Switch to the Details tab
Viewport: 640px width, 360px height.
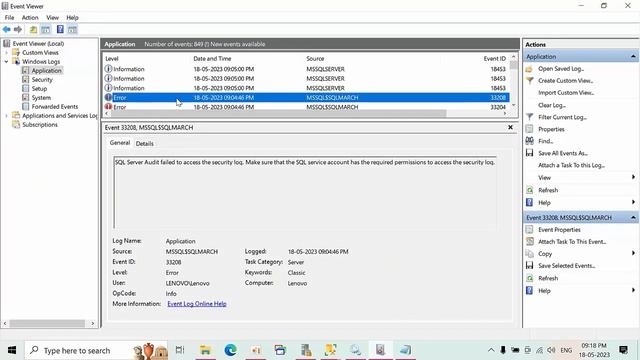[x=144, y=143]
